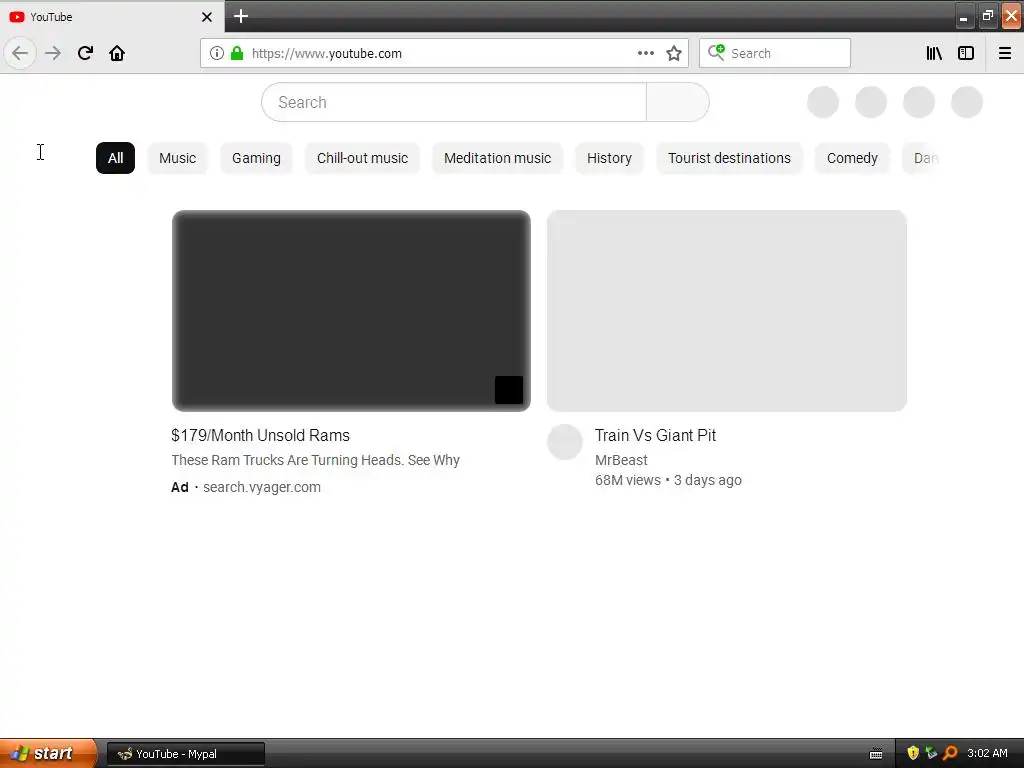The width and height of the screenshot is (1024, 768).
Task: Open the keyboard icon in taskbar
Action: [x=876, y=754]
